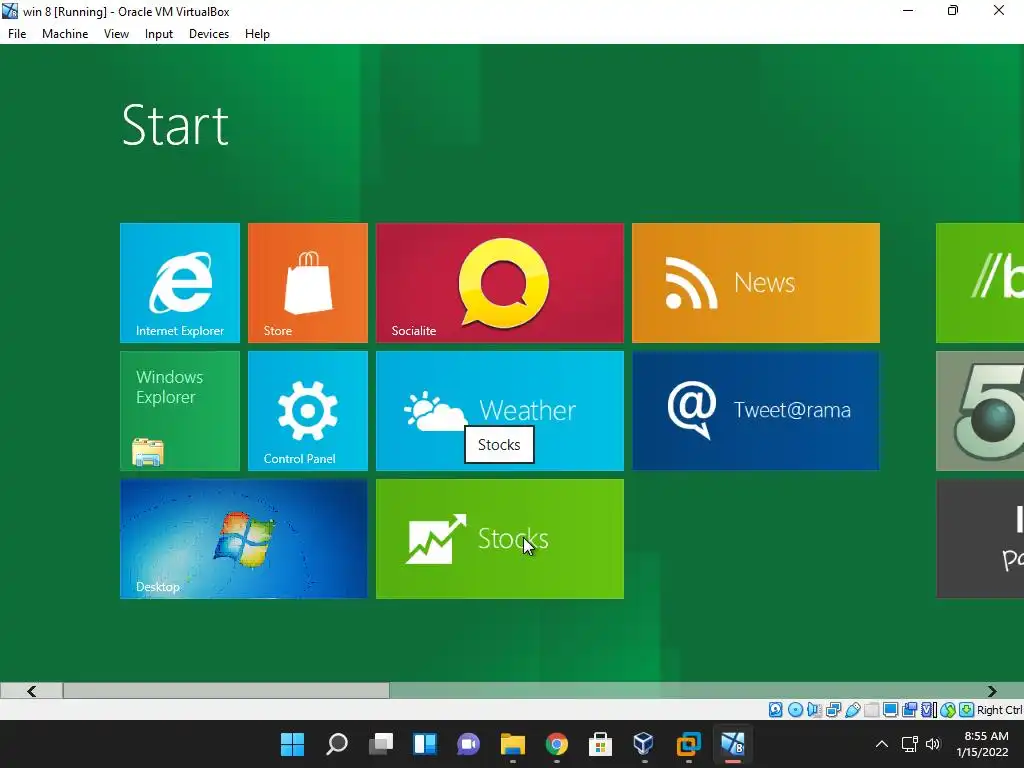The height and width of the screenshot is (768, 1024).
Task: Open the Input menu
Action: (159, 34)
